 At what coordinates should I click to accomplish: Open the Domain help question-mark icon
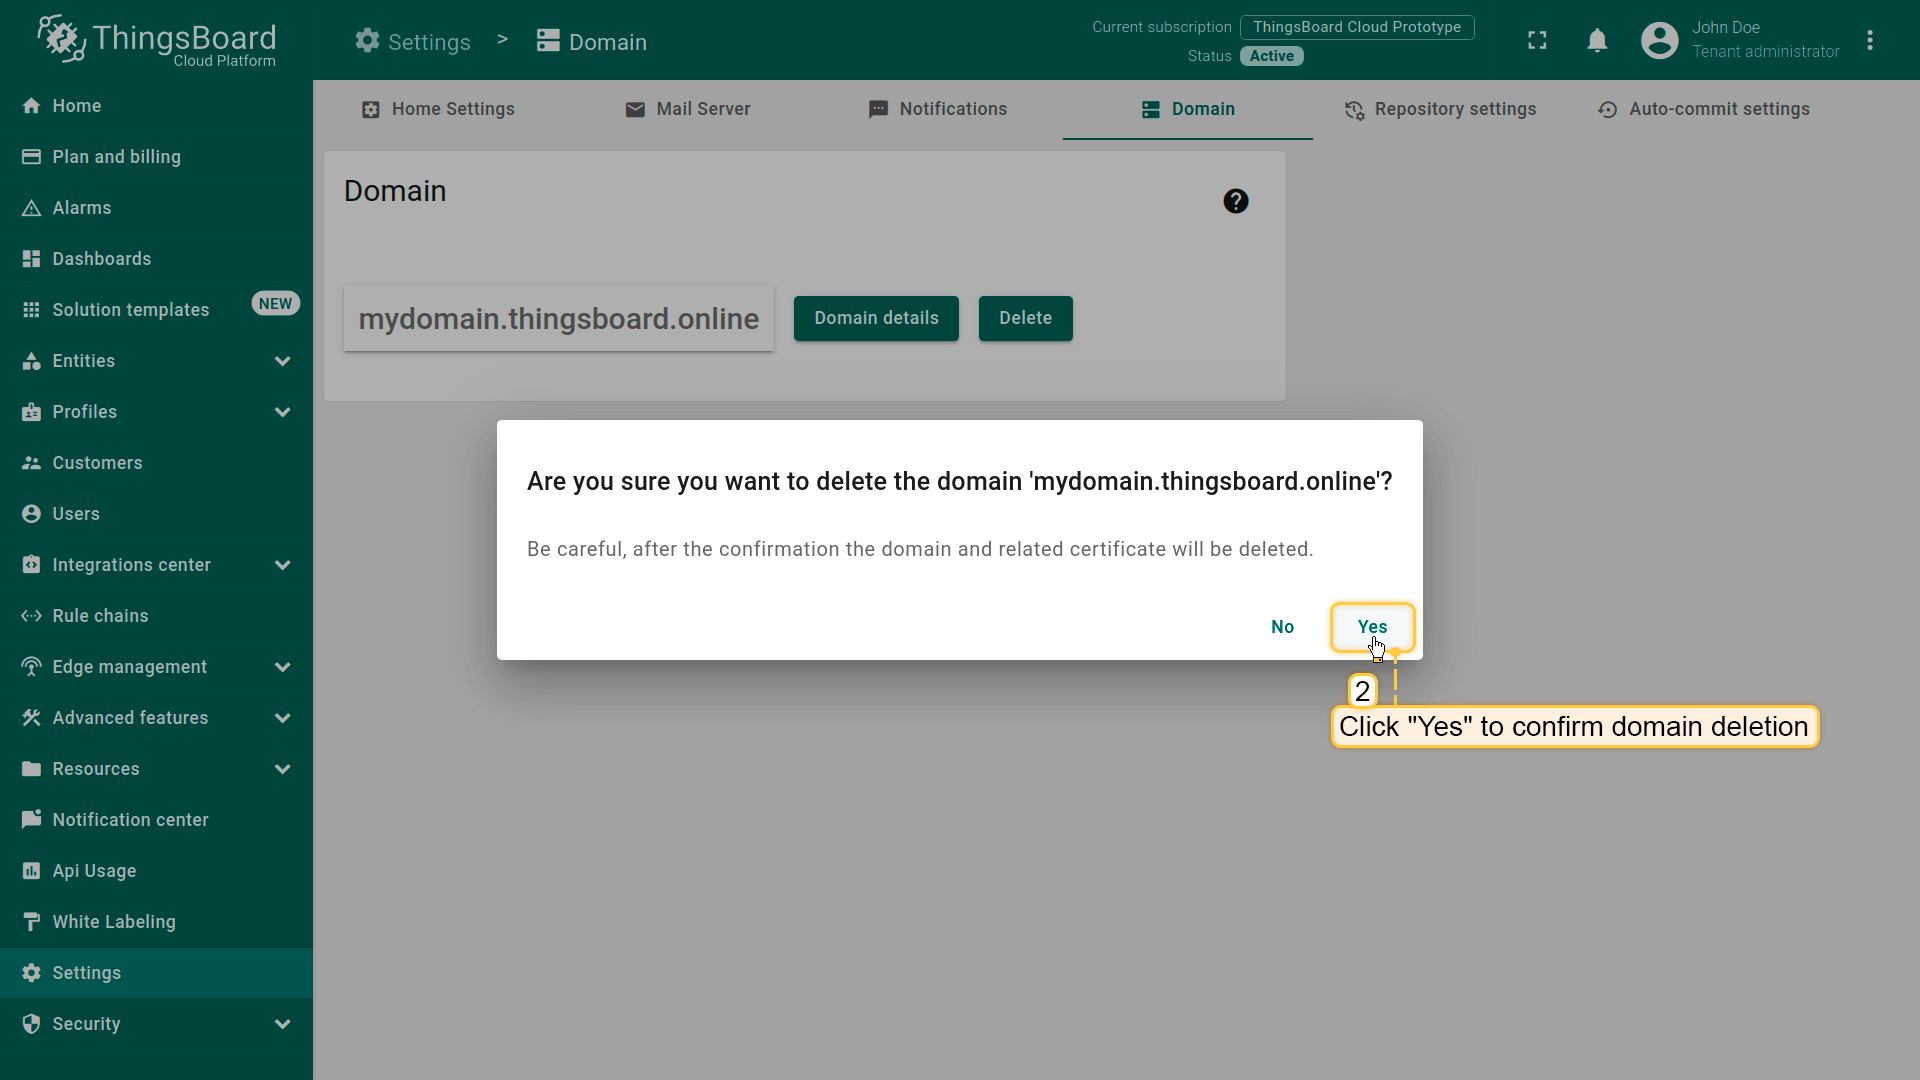pyautogui.click(x=1235, y=201)
